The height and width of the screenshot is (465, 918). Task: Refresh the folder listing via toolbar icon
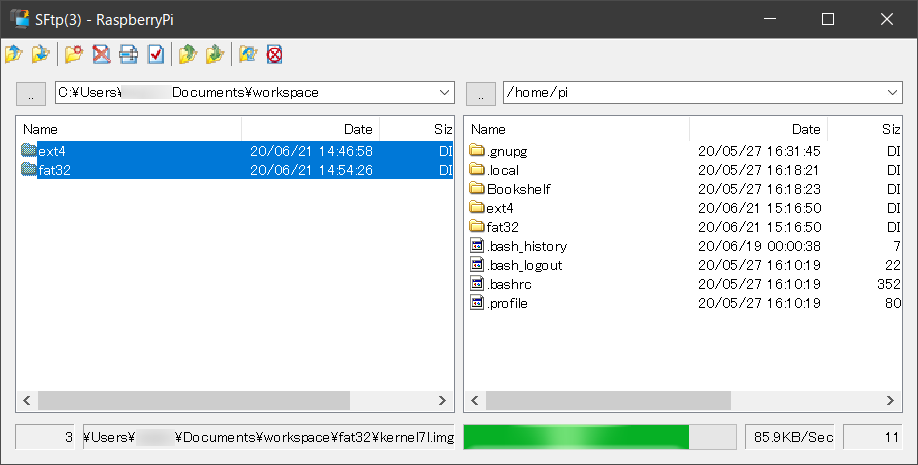point(248,54)
